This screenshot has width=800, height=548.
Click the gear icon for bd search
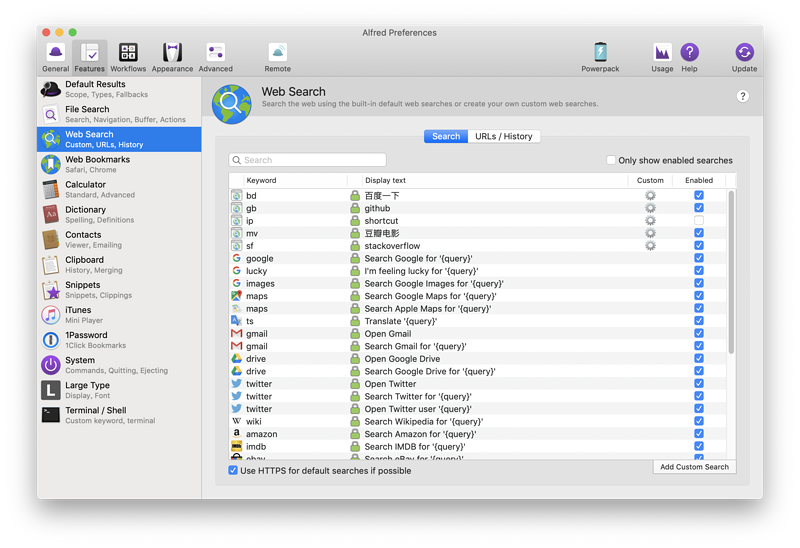click(x=650, y=195)
